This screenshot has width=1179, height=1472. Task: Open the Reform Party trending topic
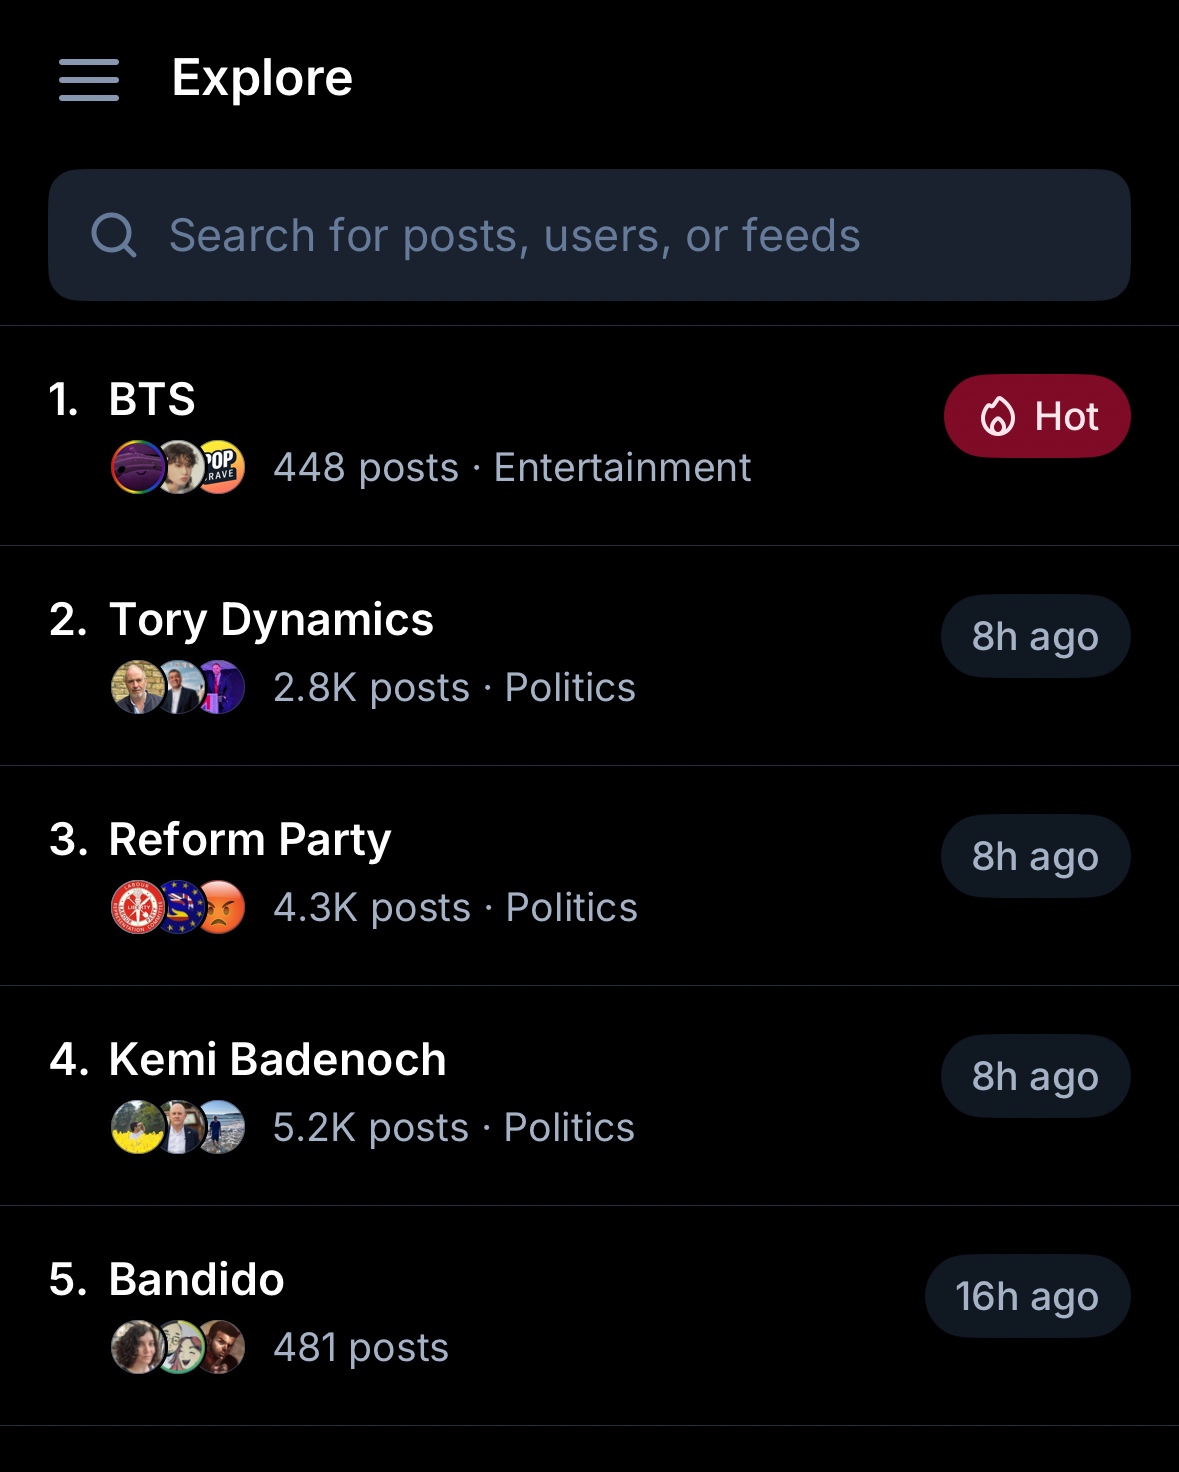[250, 839]
